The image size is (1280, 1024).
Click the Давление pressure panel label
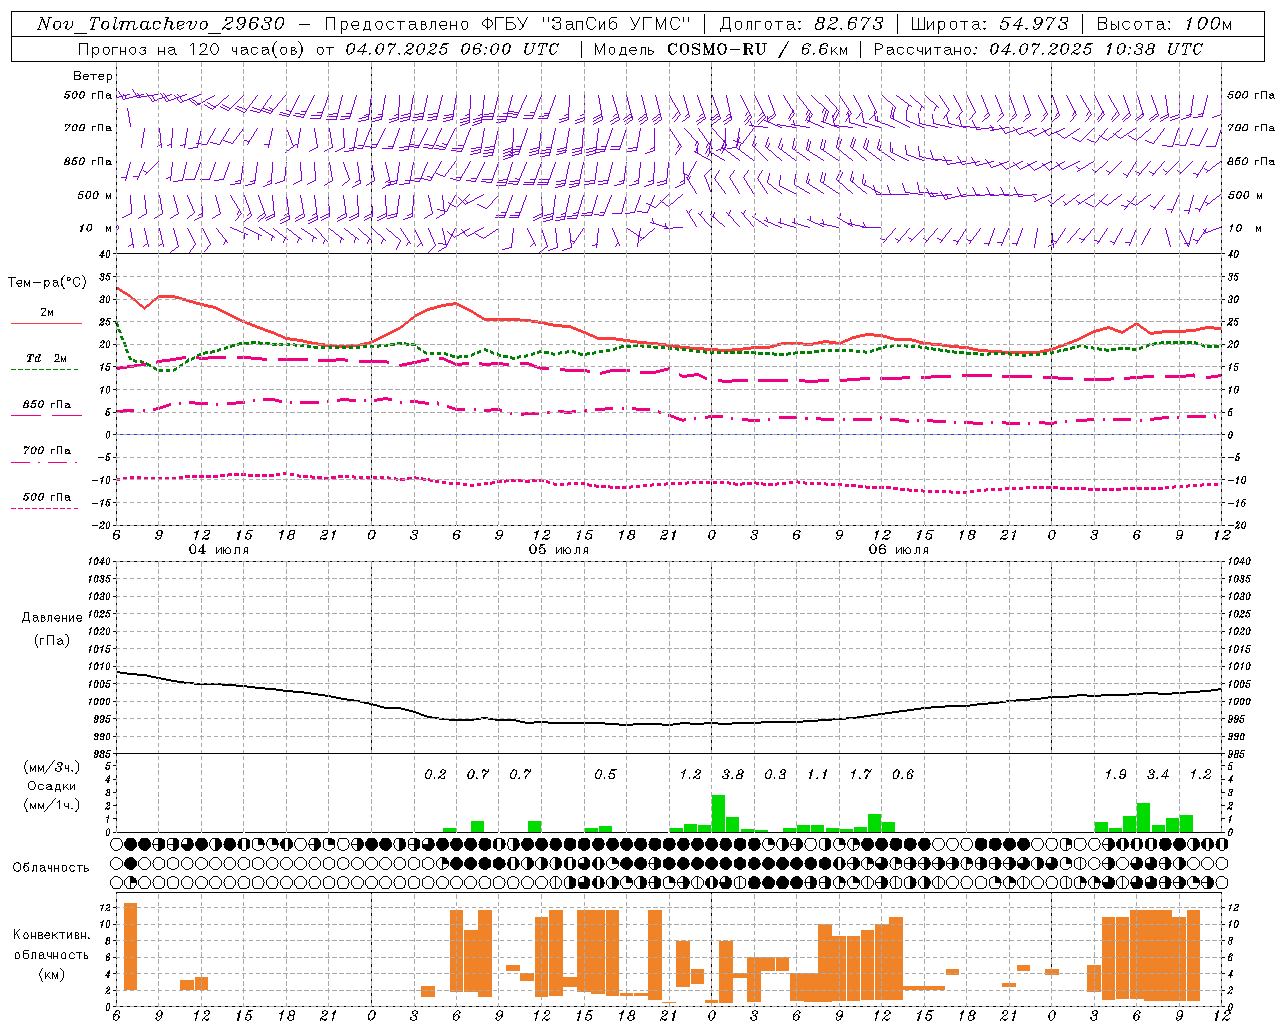tap(52, 618)
